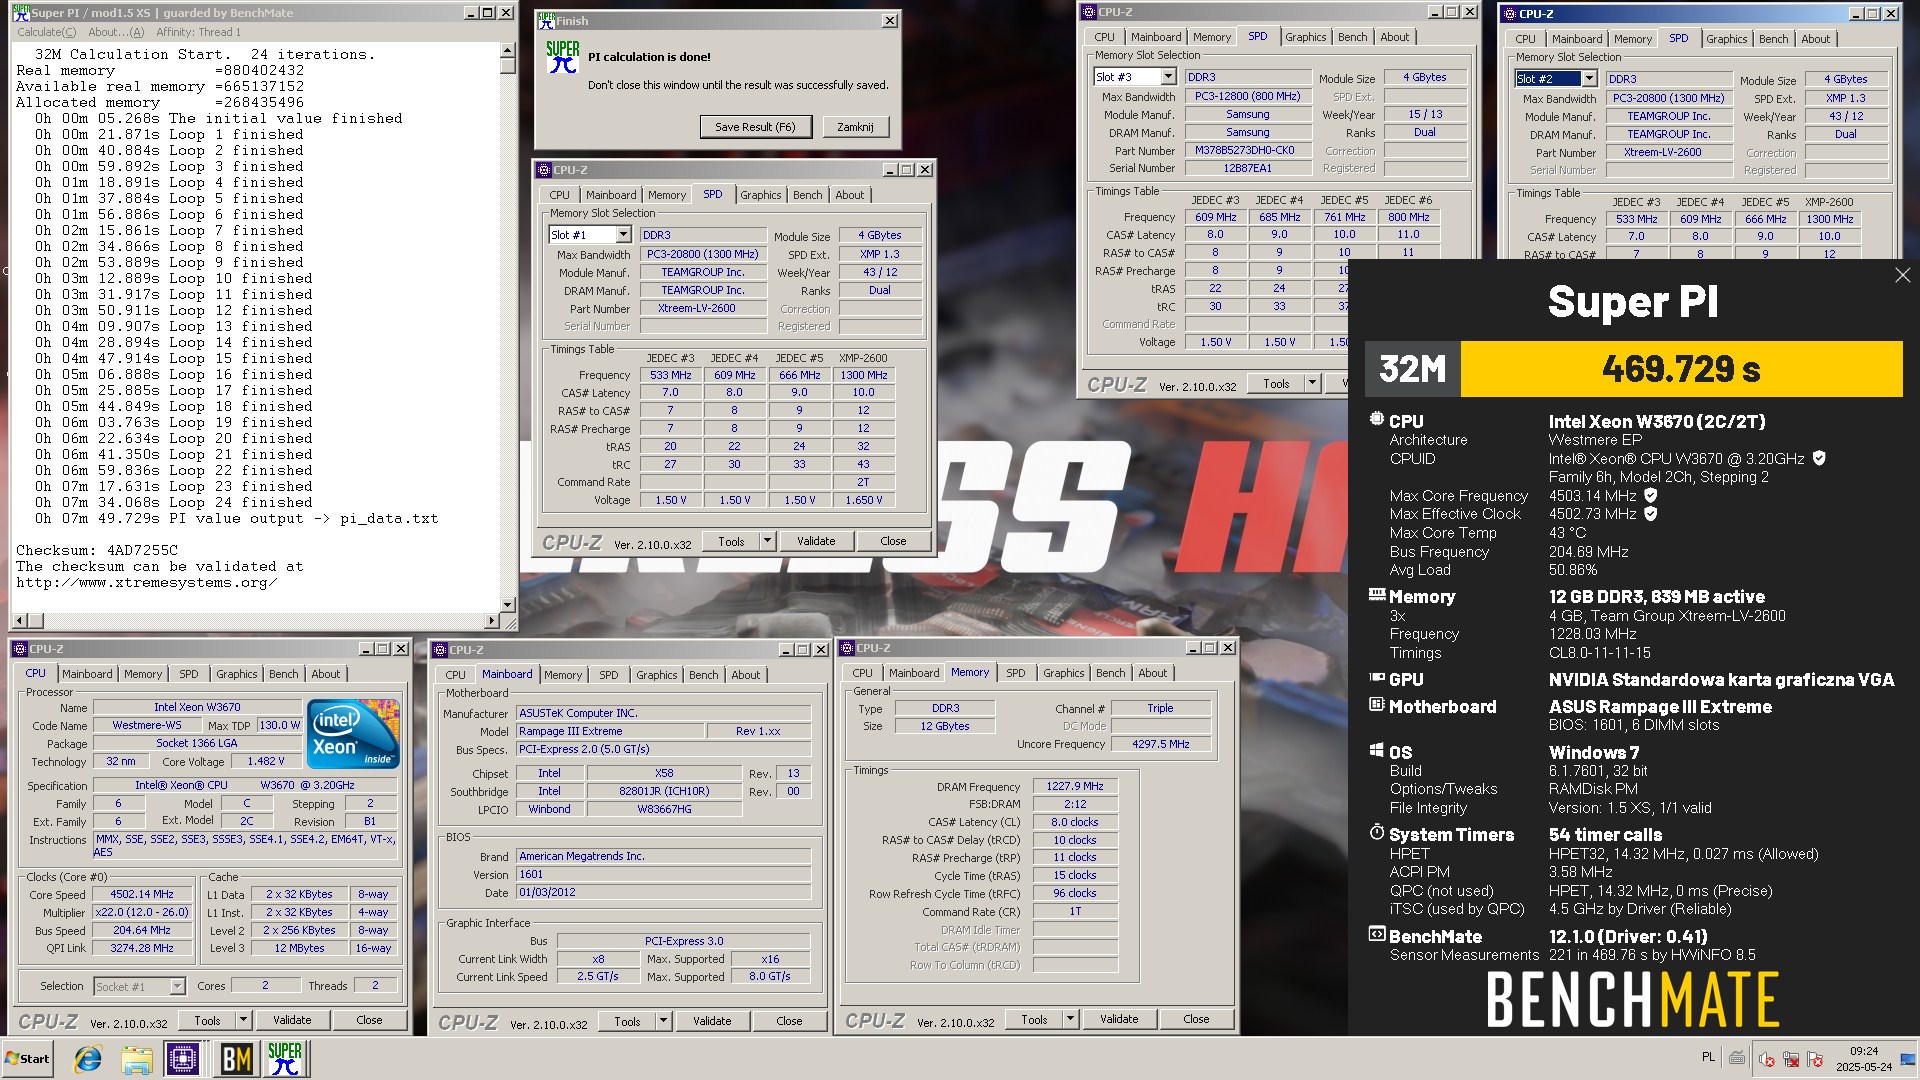The image size is (1920, 1080).
Task: Switch to CPU-Z via its taskbar chip icon
Action: [184, 1058]
